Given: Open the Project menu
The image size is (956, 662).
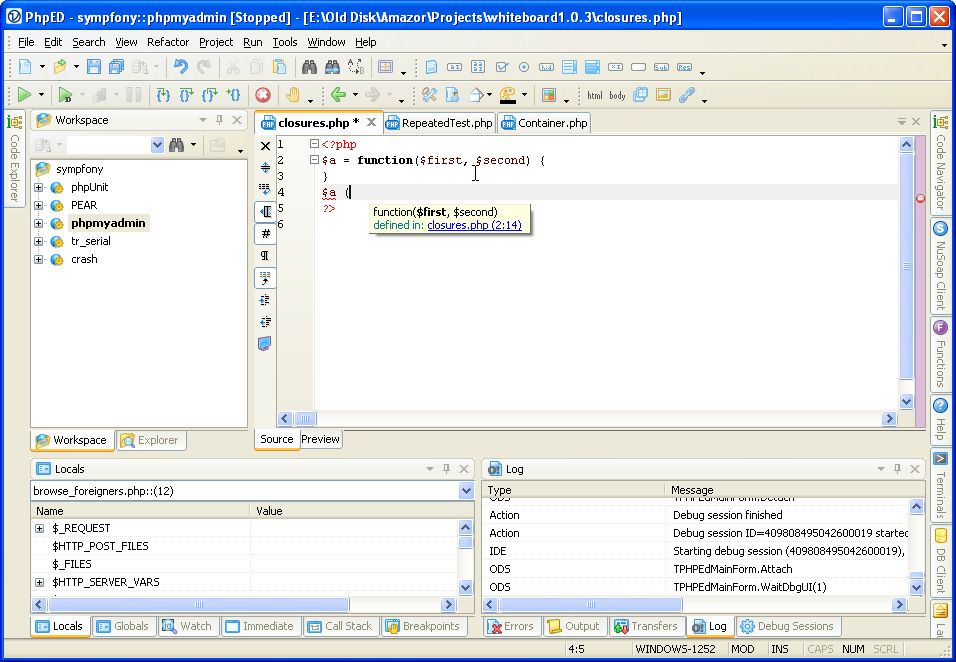Looking at the screenshot, I should point(216,42).
